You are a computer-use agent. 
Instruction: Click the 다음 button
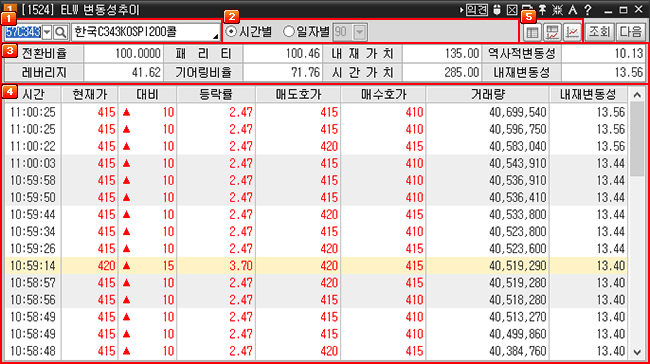coord(631,32)
